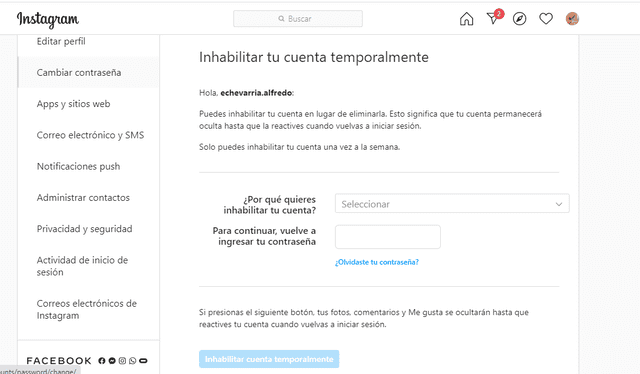
Task: Open Administrar contactos settings
Action: pyautogui.click(x=83, y=198)
